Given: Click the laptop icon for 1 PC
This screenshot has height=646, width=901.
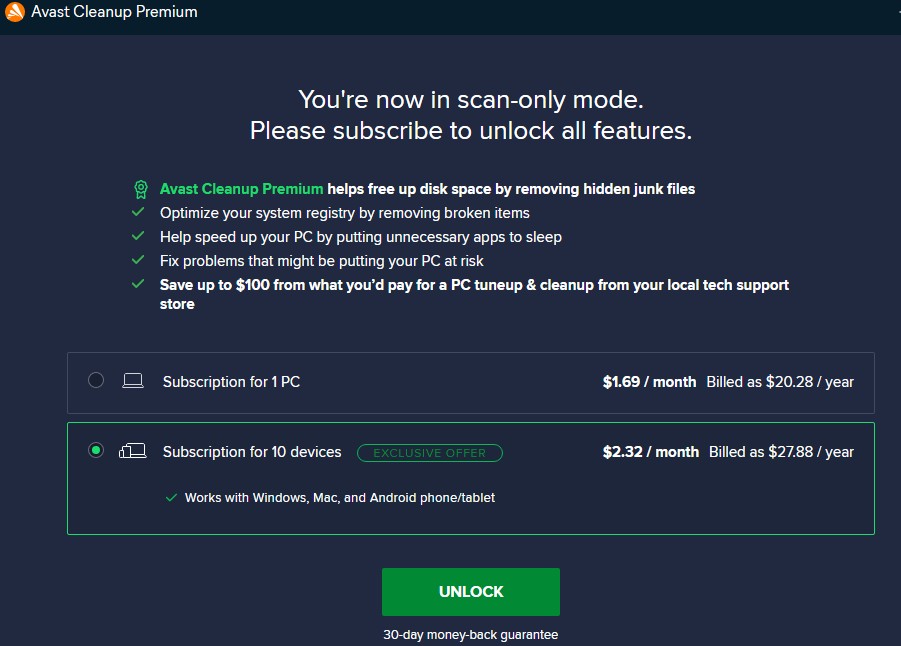Looking at the screenshot, I should click(133, 381).
